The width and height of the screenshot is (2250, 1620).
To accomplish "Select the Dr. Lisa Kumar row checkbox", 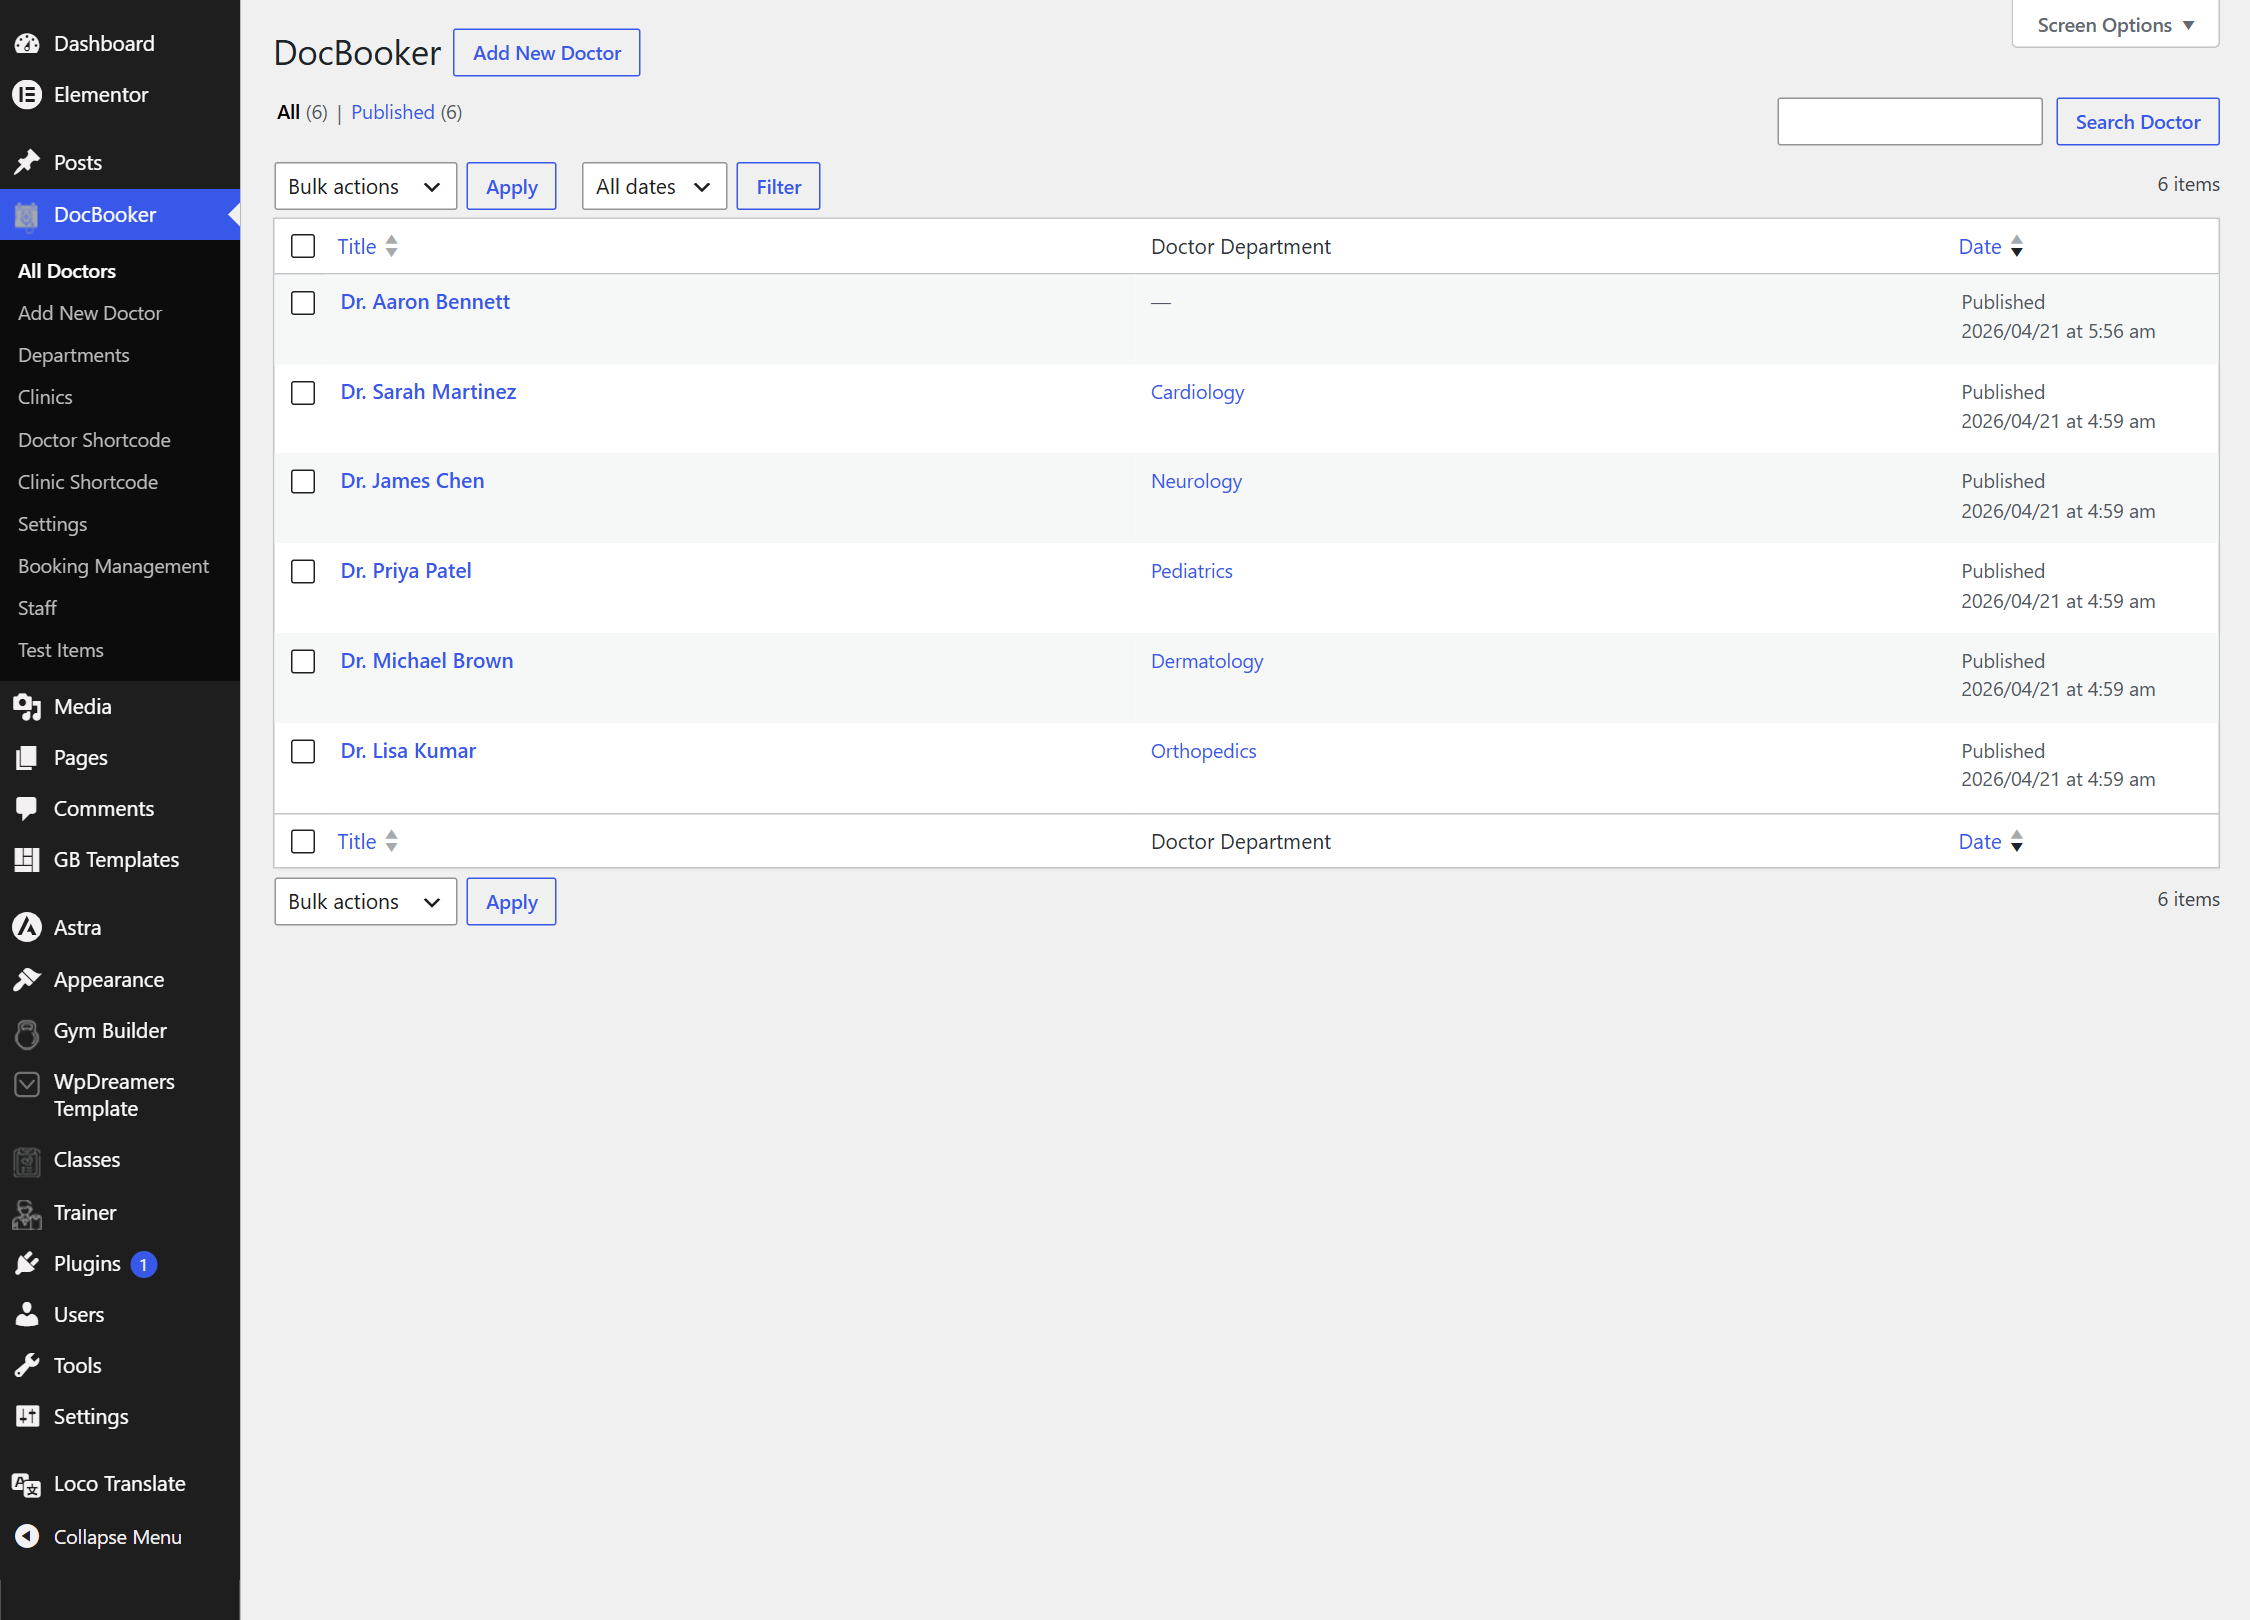I will click(303, 752).
